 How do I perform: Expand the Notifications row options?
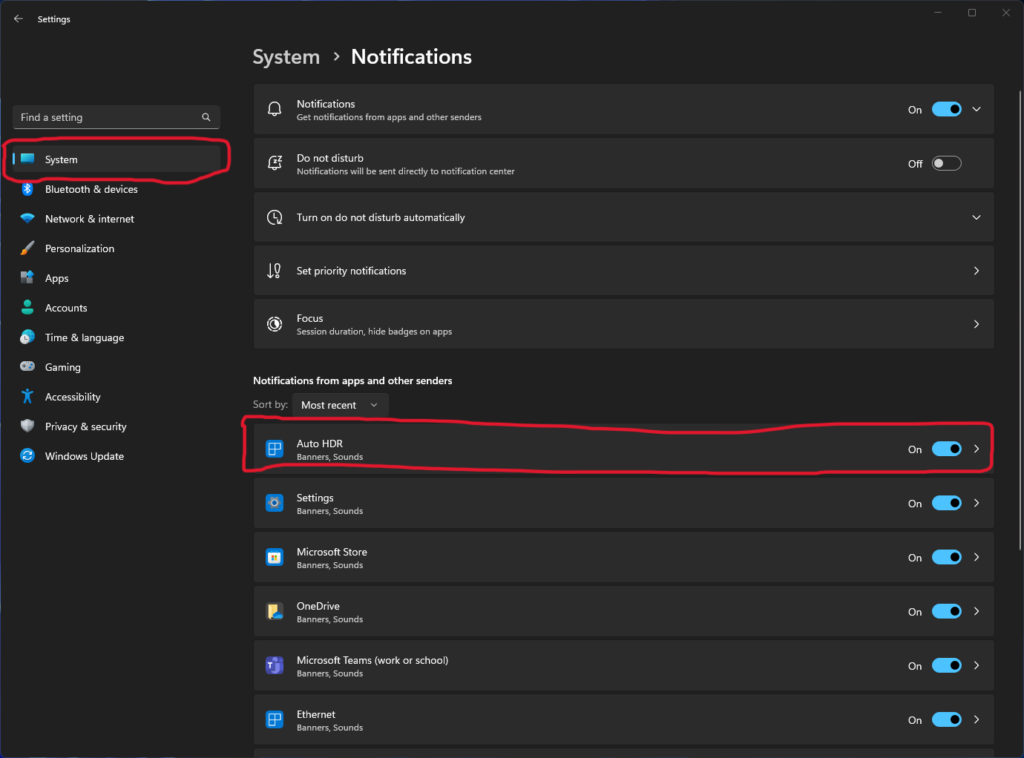pos(976,109)
